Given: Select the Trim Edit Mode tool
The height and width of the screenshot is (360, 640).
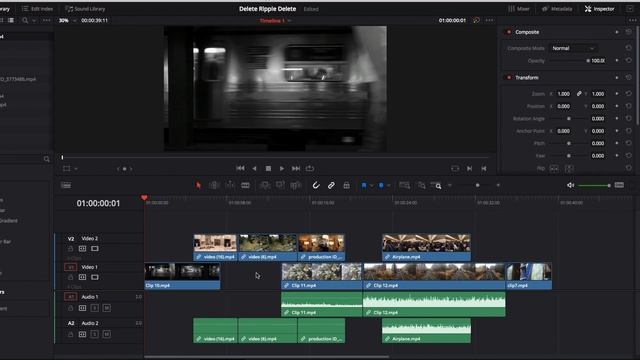Looking at the screenshot, I should tap(214, 185).
